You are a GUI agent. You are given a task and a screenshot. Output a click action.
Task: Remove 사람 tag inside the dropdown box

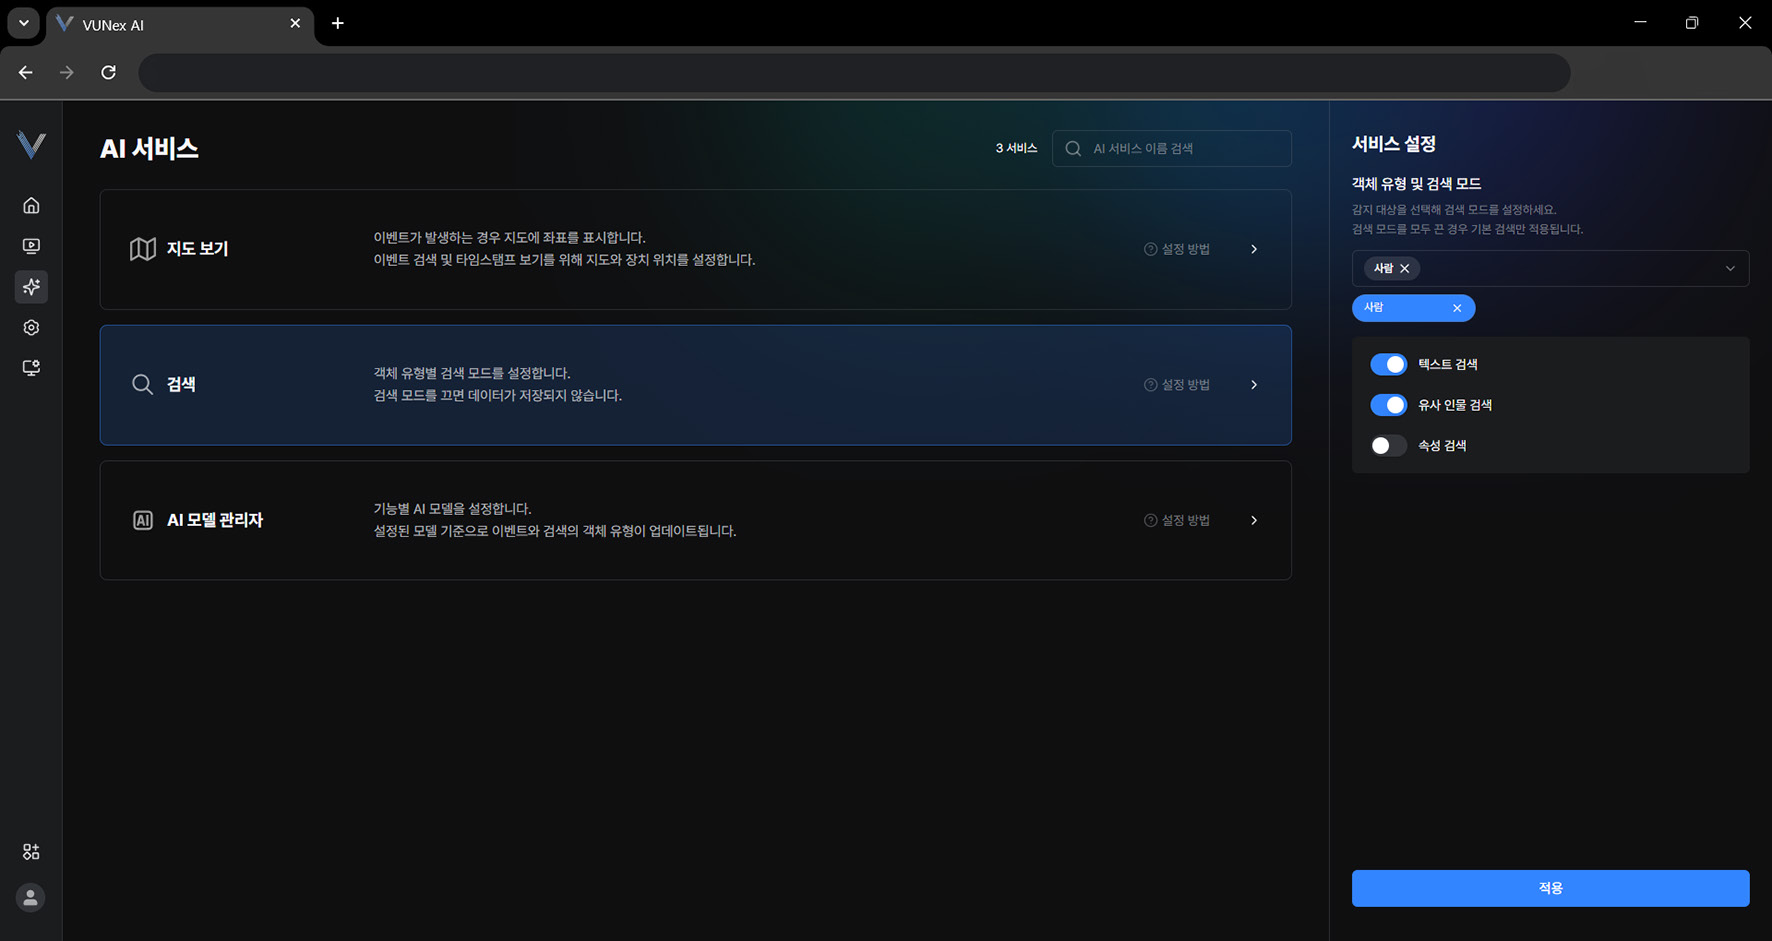1405,269
